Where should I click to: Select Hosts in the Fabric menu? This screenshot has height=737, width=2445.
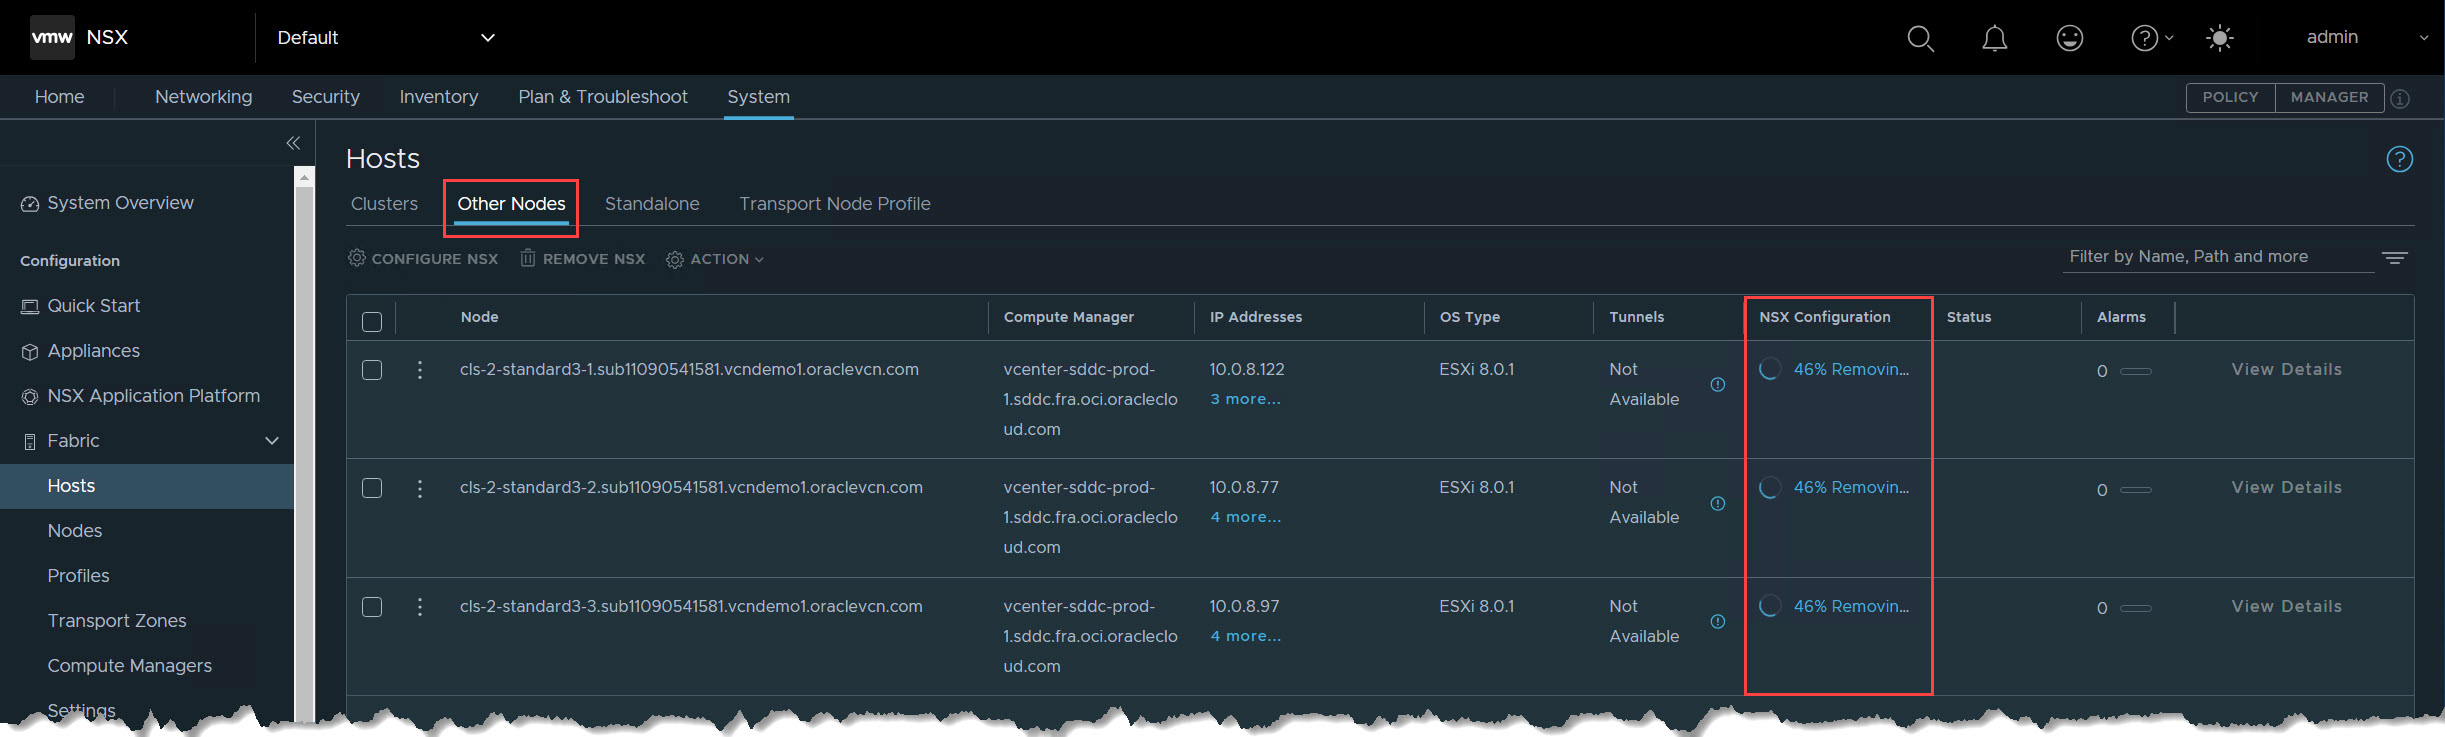(147, 486)
